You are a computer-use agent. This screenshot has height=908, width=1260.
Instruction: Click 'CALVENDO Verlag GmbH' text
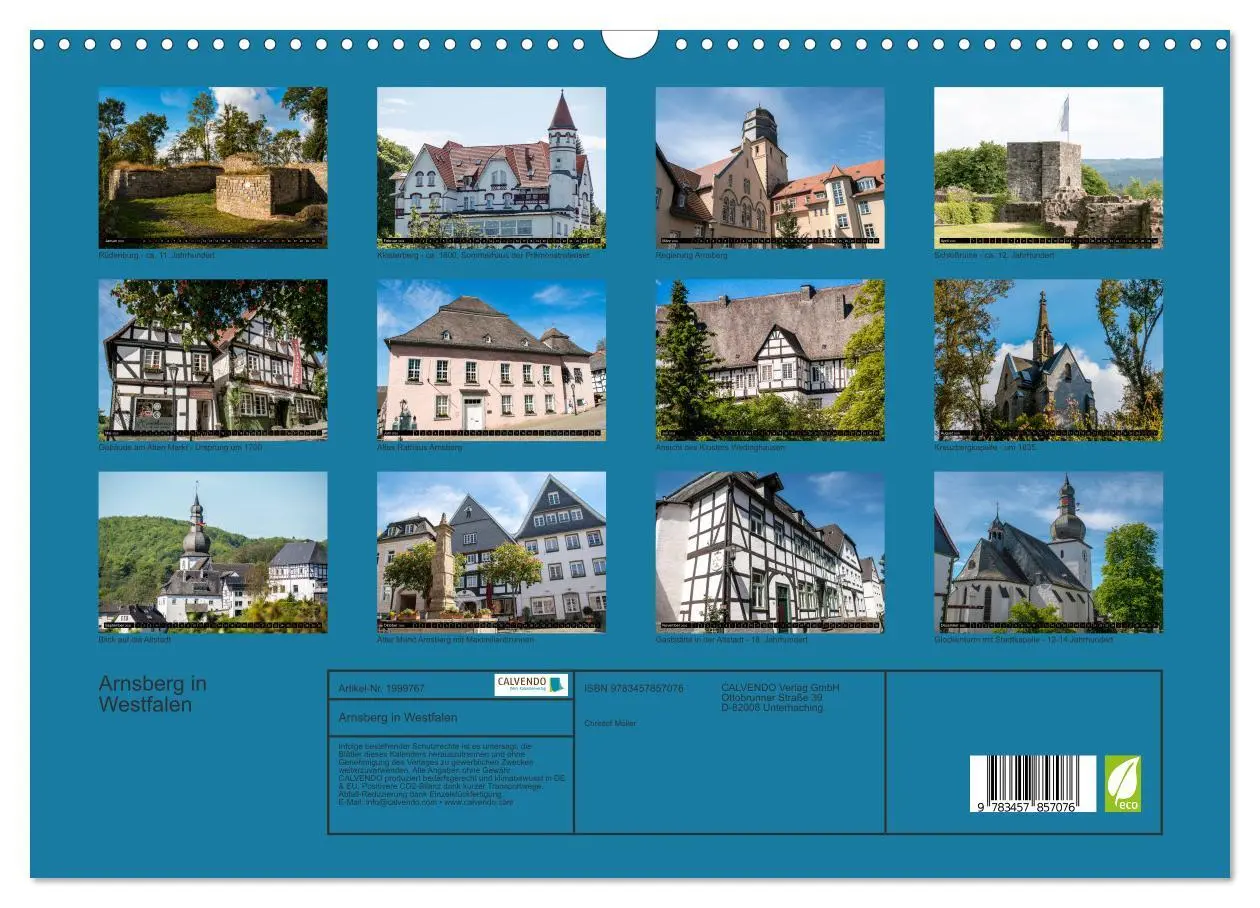(780, 688)
